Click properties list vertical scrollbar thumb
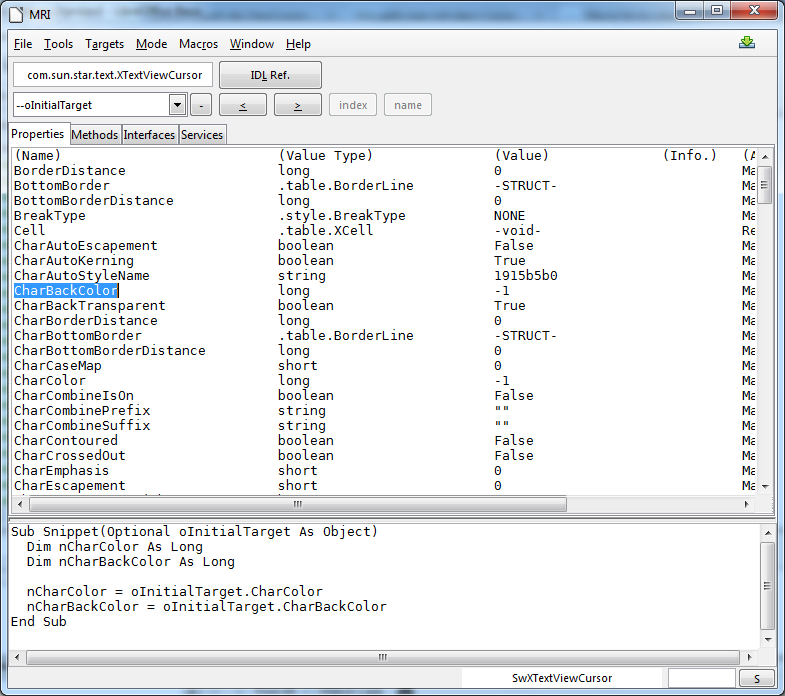The width and height of the screenshot is (785, 696). point(764,185)
